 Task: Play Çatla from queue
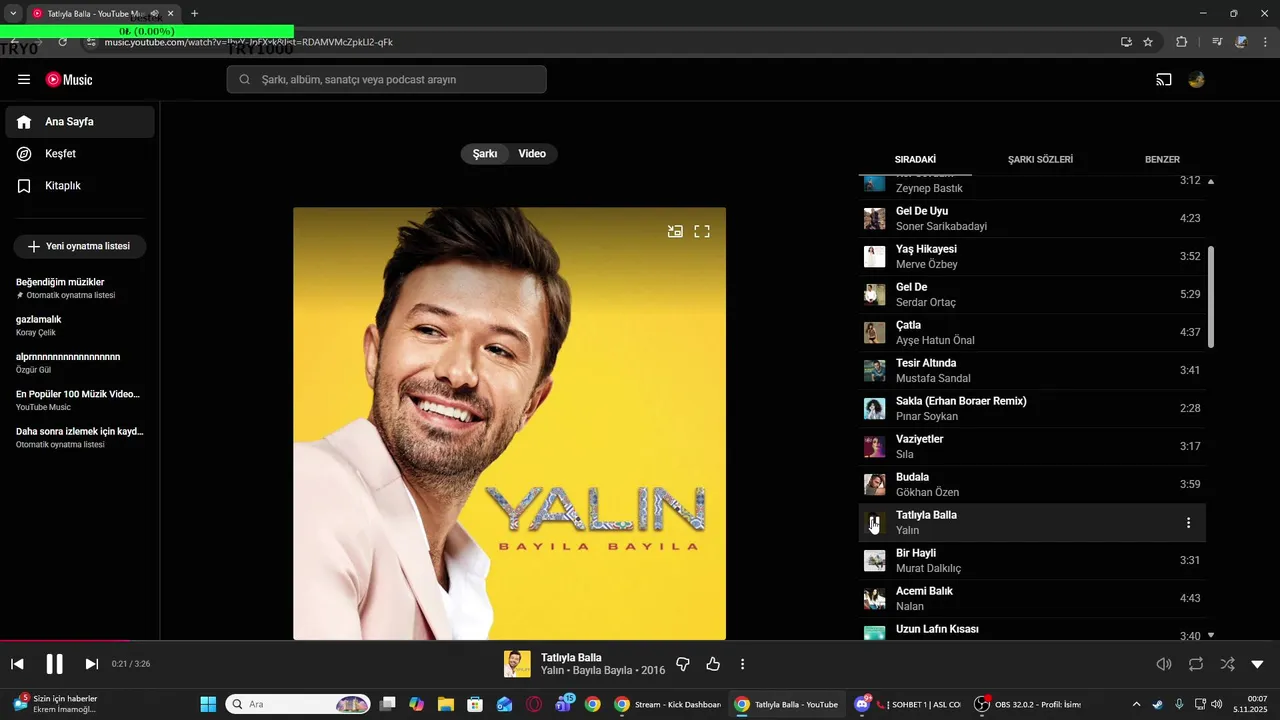tap(1032, 332)
